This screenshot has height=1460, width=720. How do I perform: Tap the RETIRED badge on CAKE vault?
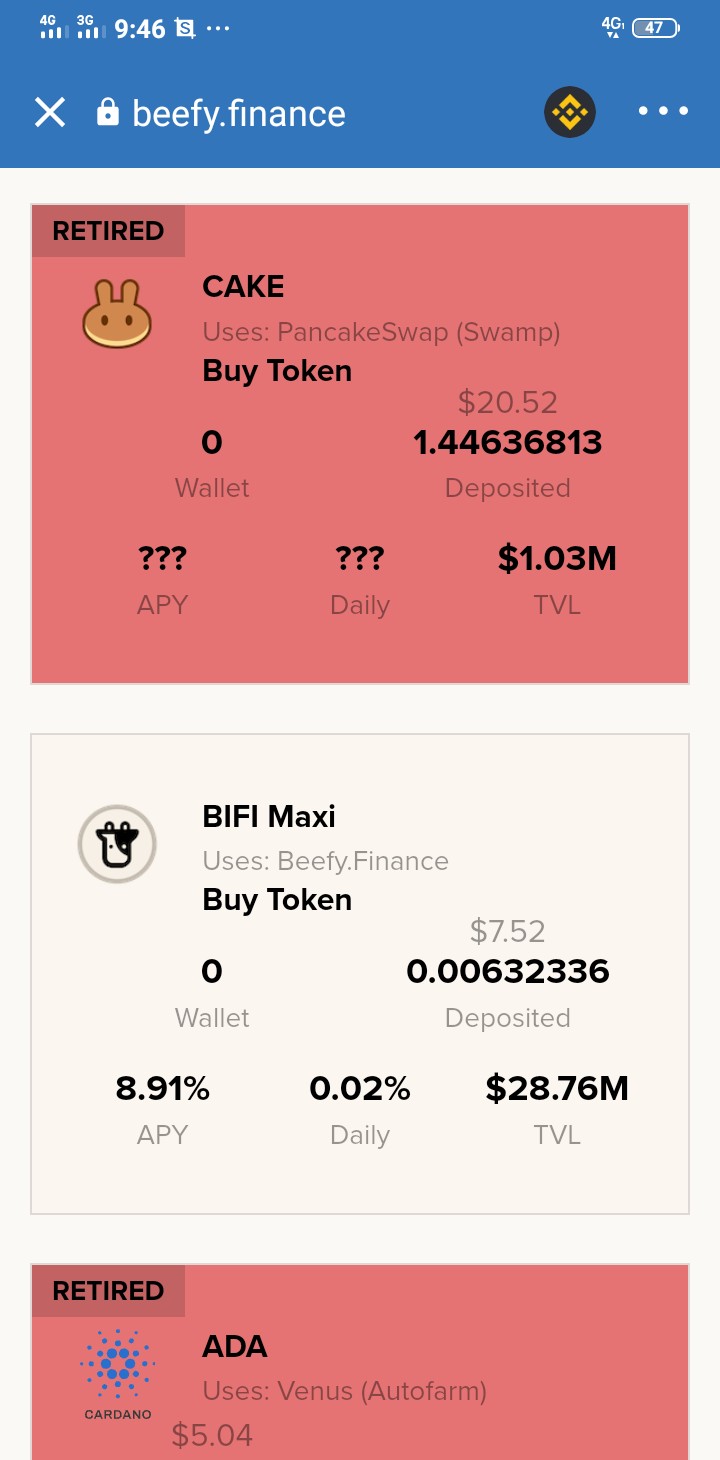pos(108,231)
